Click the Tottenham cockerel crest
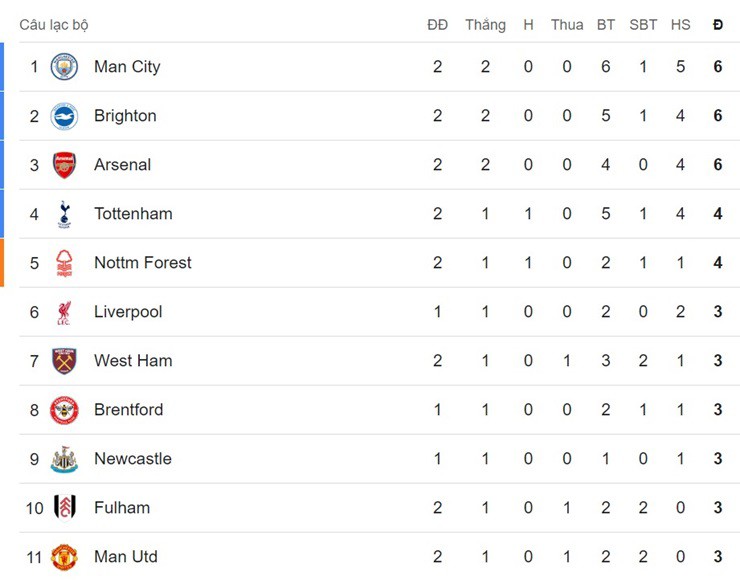 pos(64,214)
